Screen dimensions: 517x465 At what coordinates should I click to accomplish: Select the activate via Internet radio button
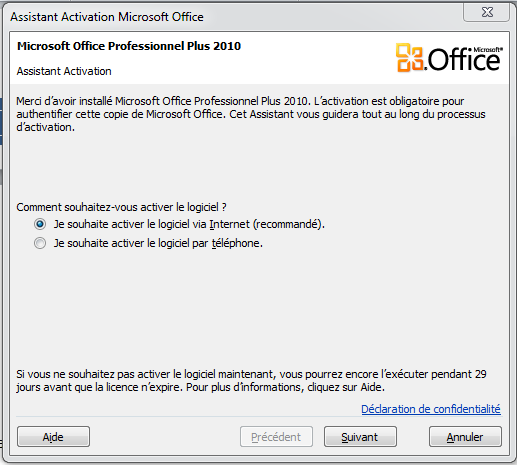tap(40, 224)
